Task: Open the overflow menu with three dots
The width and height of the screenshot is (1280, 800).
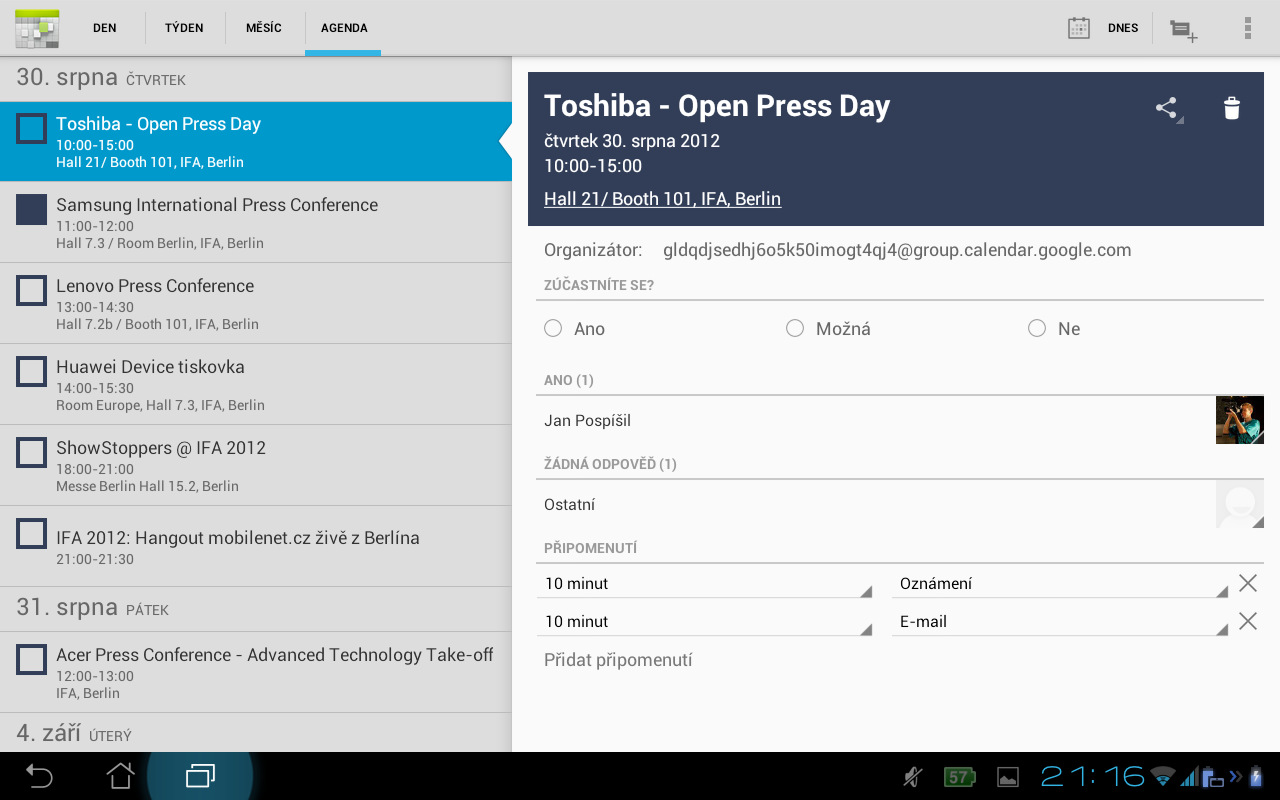Action: click(x=1247, y=28)
